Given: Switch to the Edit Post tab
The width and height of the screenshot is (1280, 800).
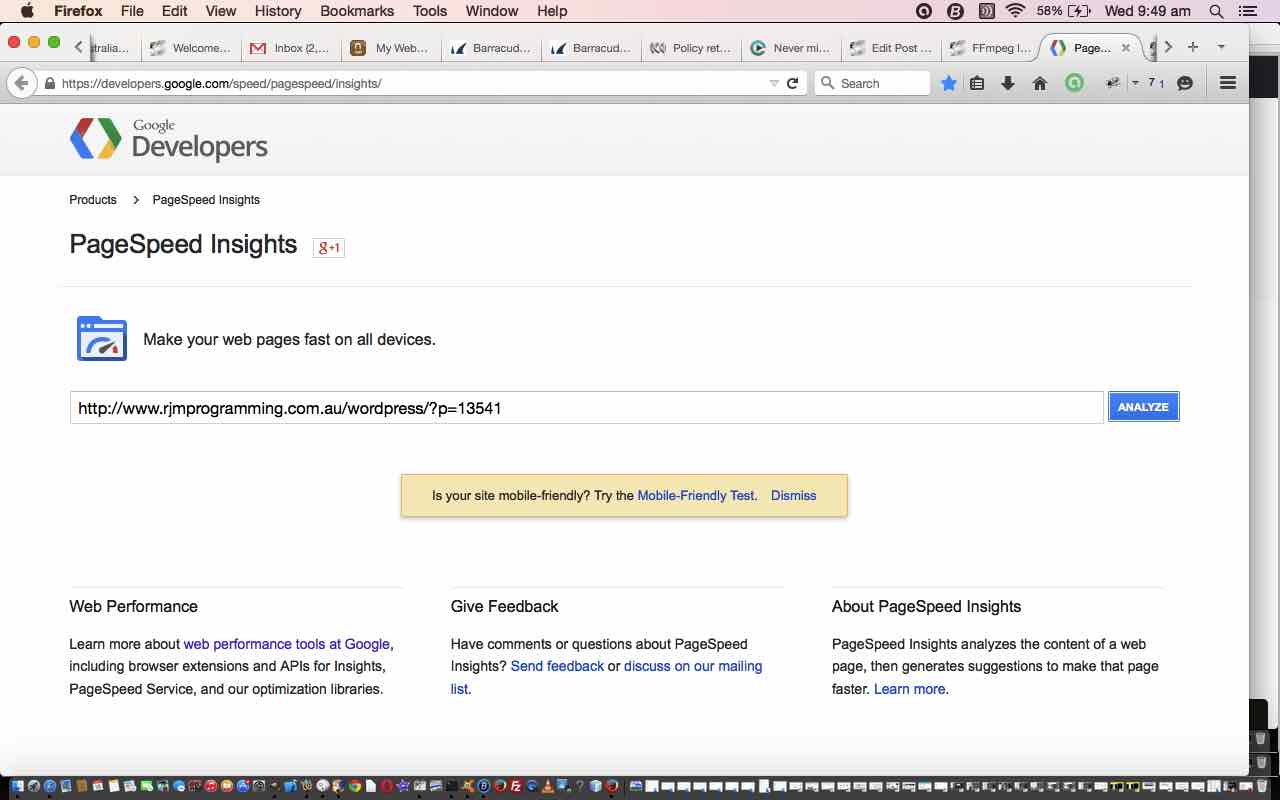Looking at the screenshot, I should pyautogui.click(x=892, y=47).
